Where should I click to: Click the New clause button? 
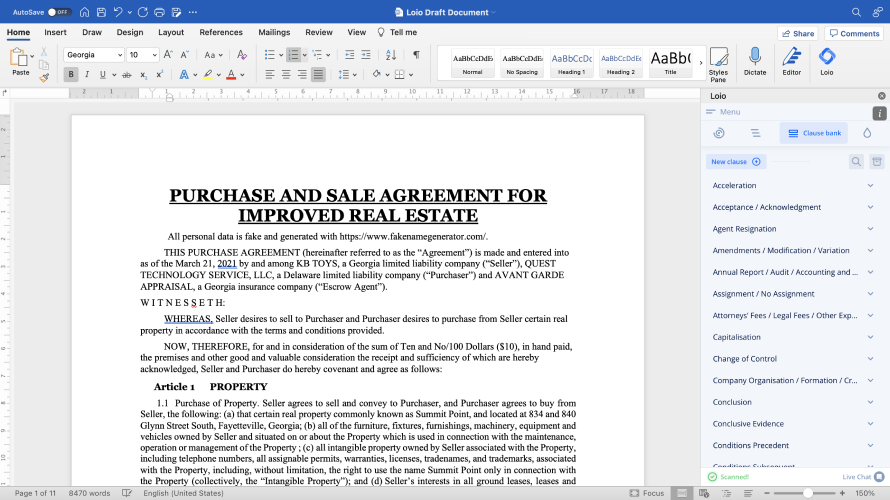(735, 162)
